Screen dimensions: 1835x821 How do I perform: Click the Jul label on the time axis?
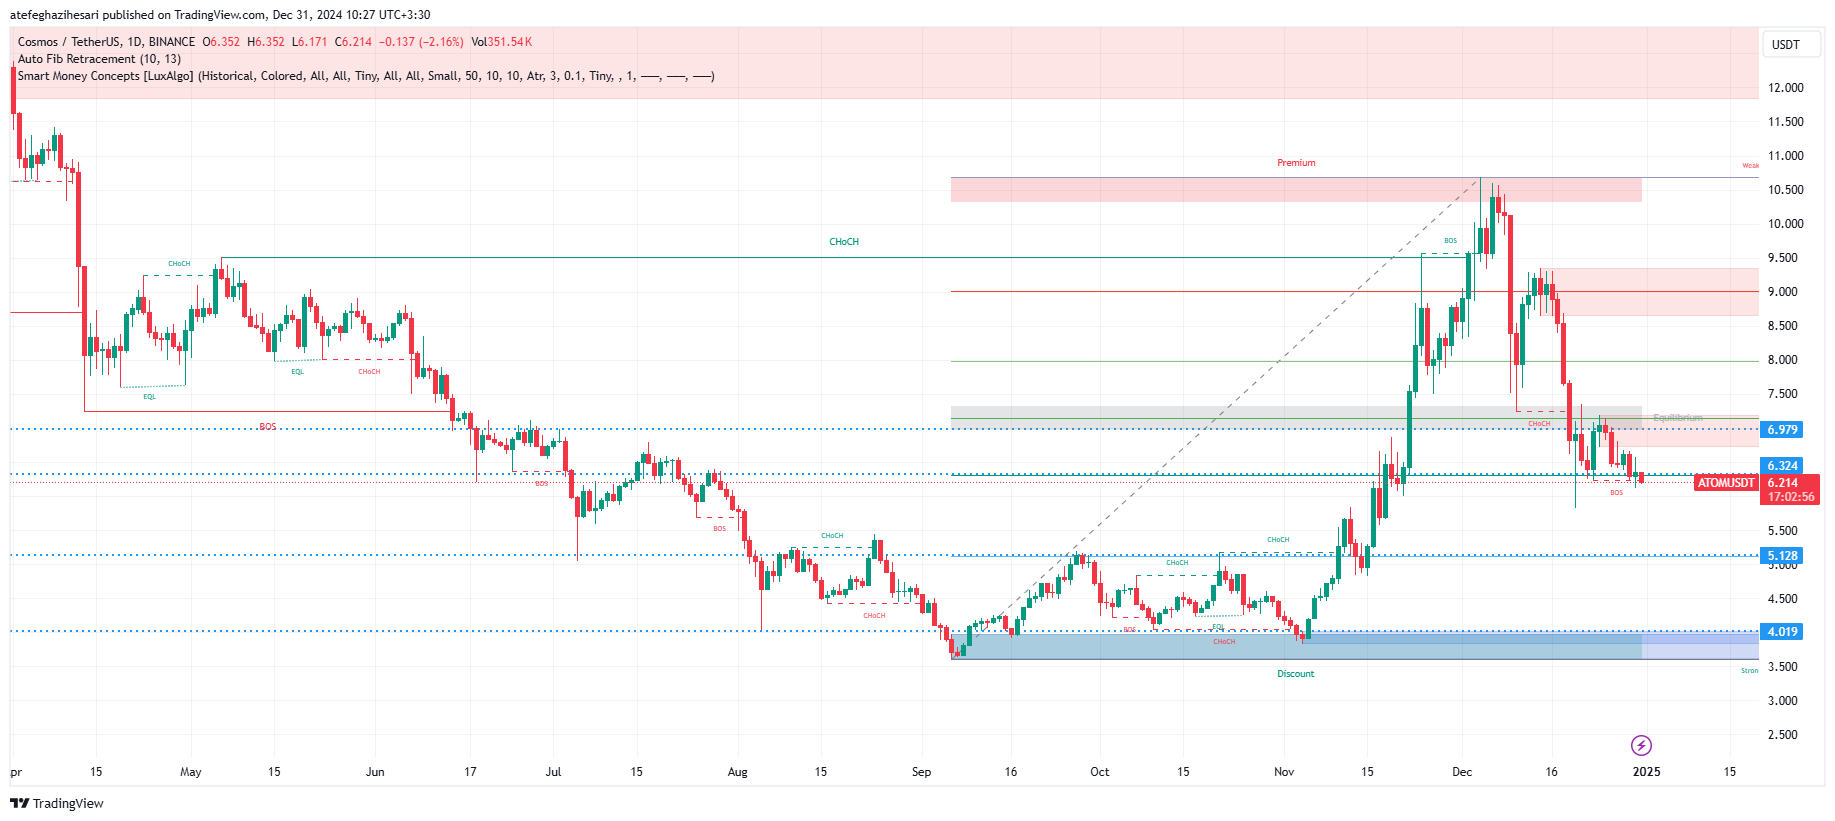[553, 772]
